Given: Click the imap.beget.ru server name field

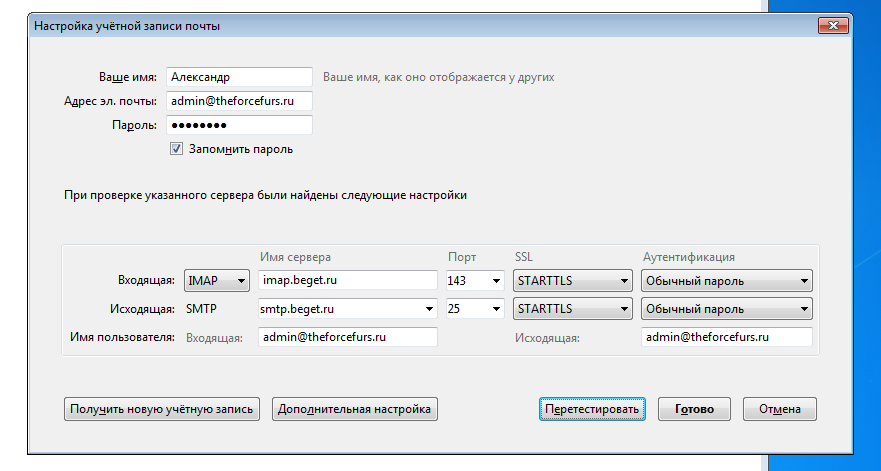Looking at the screenshot, I should [x=348, y=280].
